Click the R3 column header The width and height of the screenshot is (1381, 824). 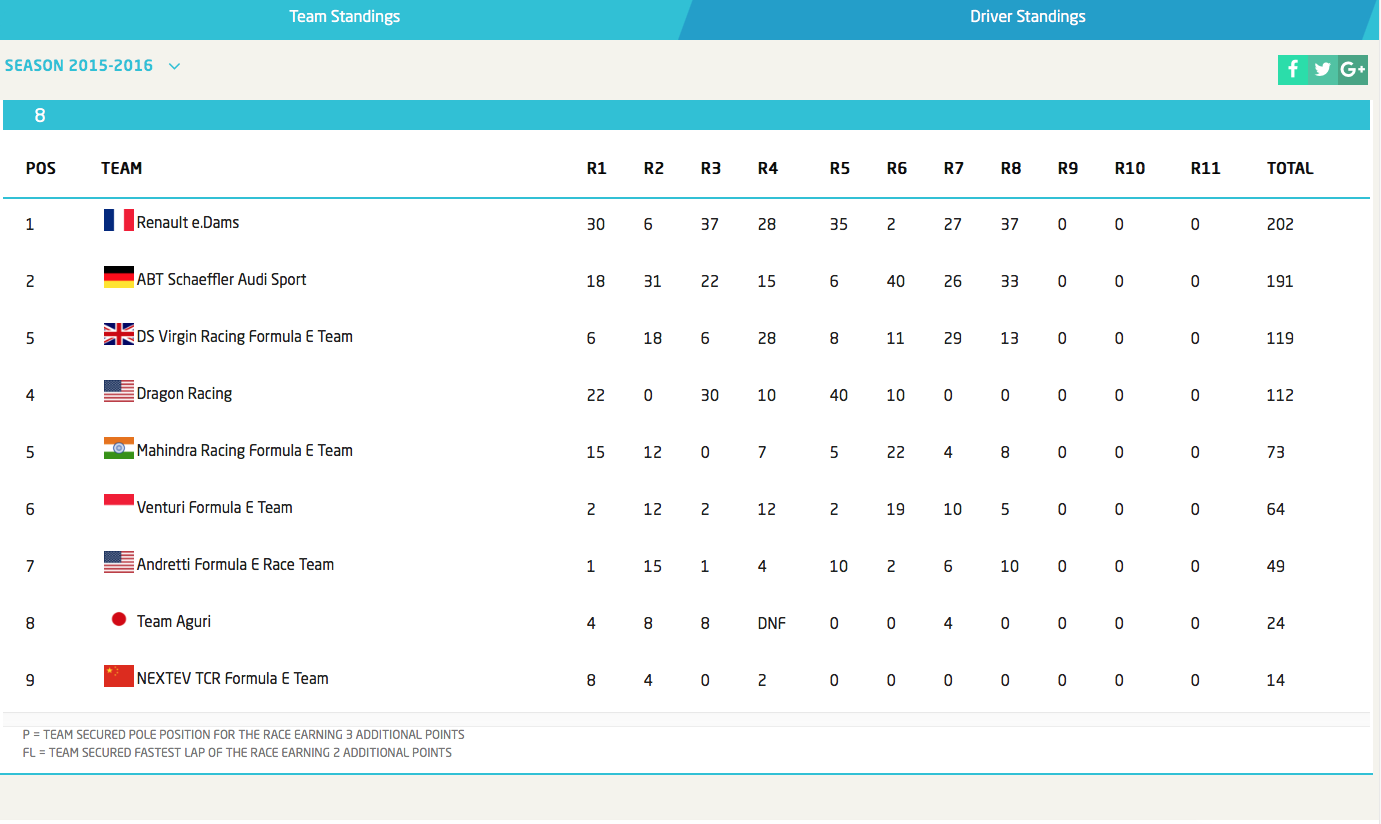pyautogui.click(x=711, y=168)
